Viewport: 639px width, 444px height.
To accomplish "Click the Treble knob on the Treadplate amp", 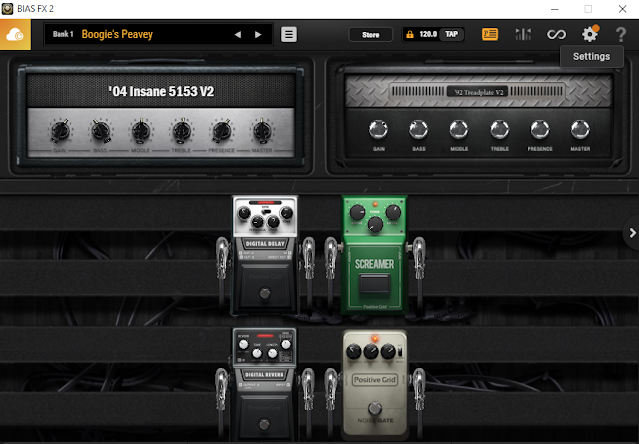I will (x=500, y=130).
